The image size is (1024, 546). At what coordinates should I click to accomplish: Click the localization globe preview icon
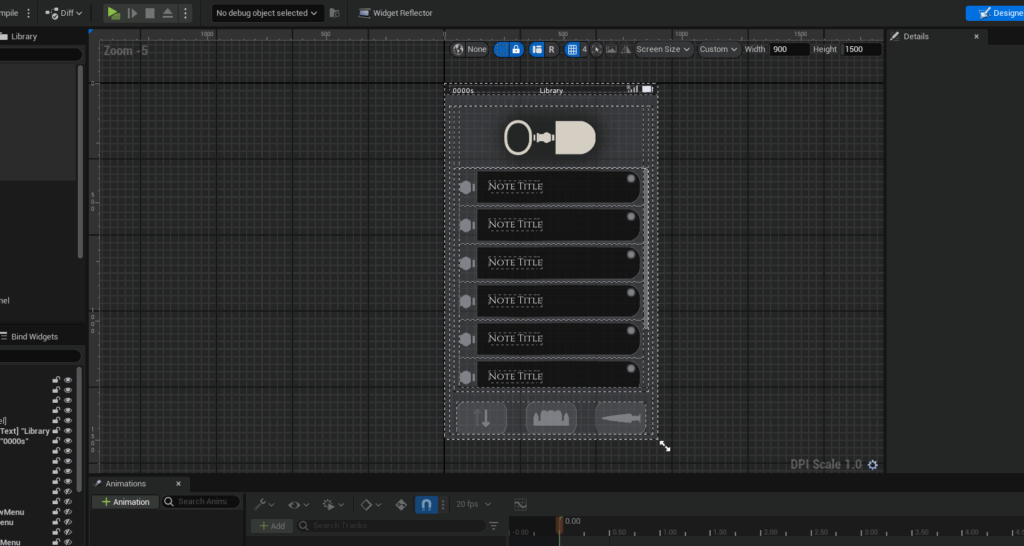click(459, 49)
